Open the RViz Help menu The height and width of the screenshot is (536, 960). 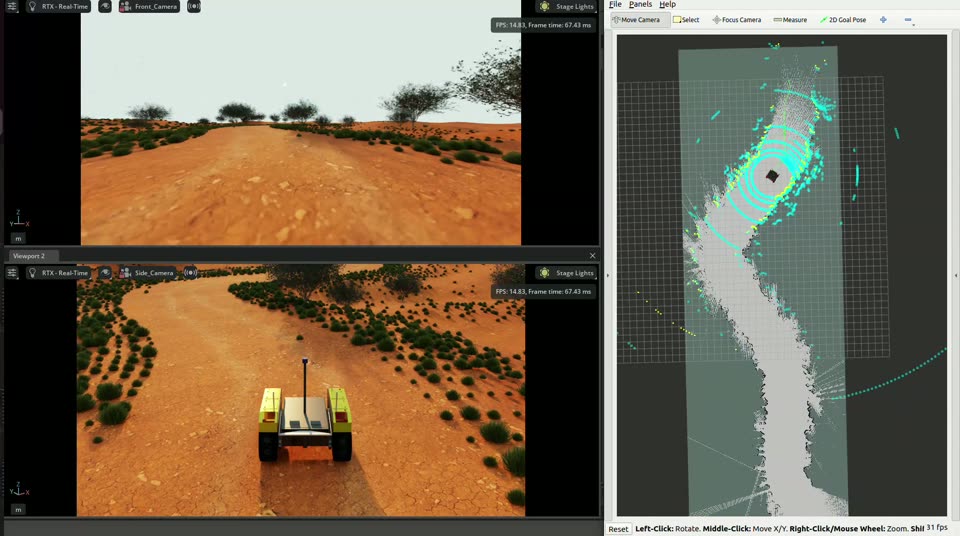[667, 4]
